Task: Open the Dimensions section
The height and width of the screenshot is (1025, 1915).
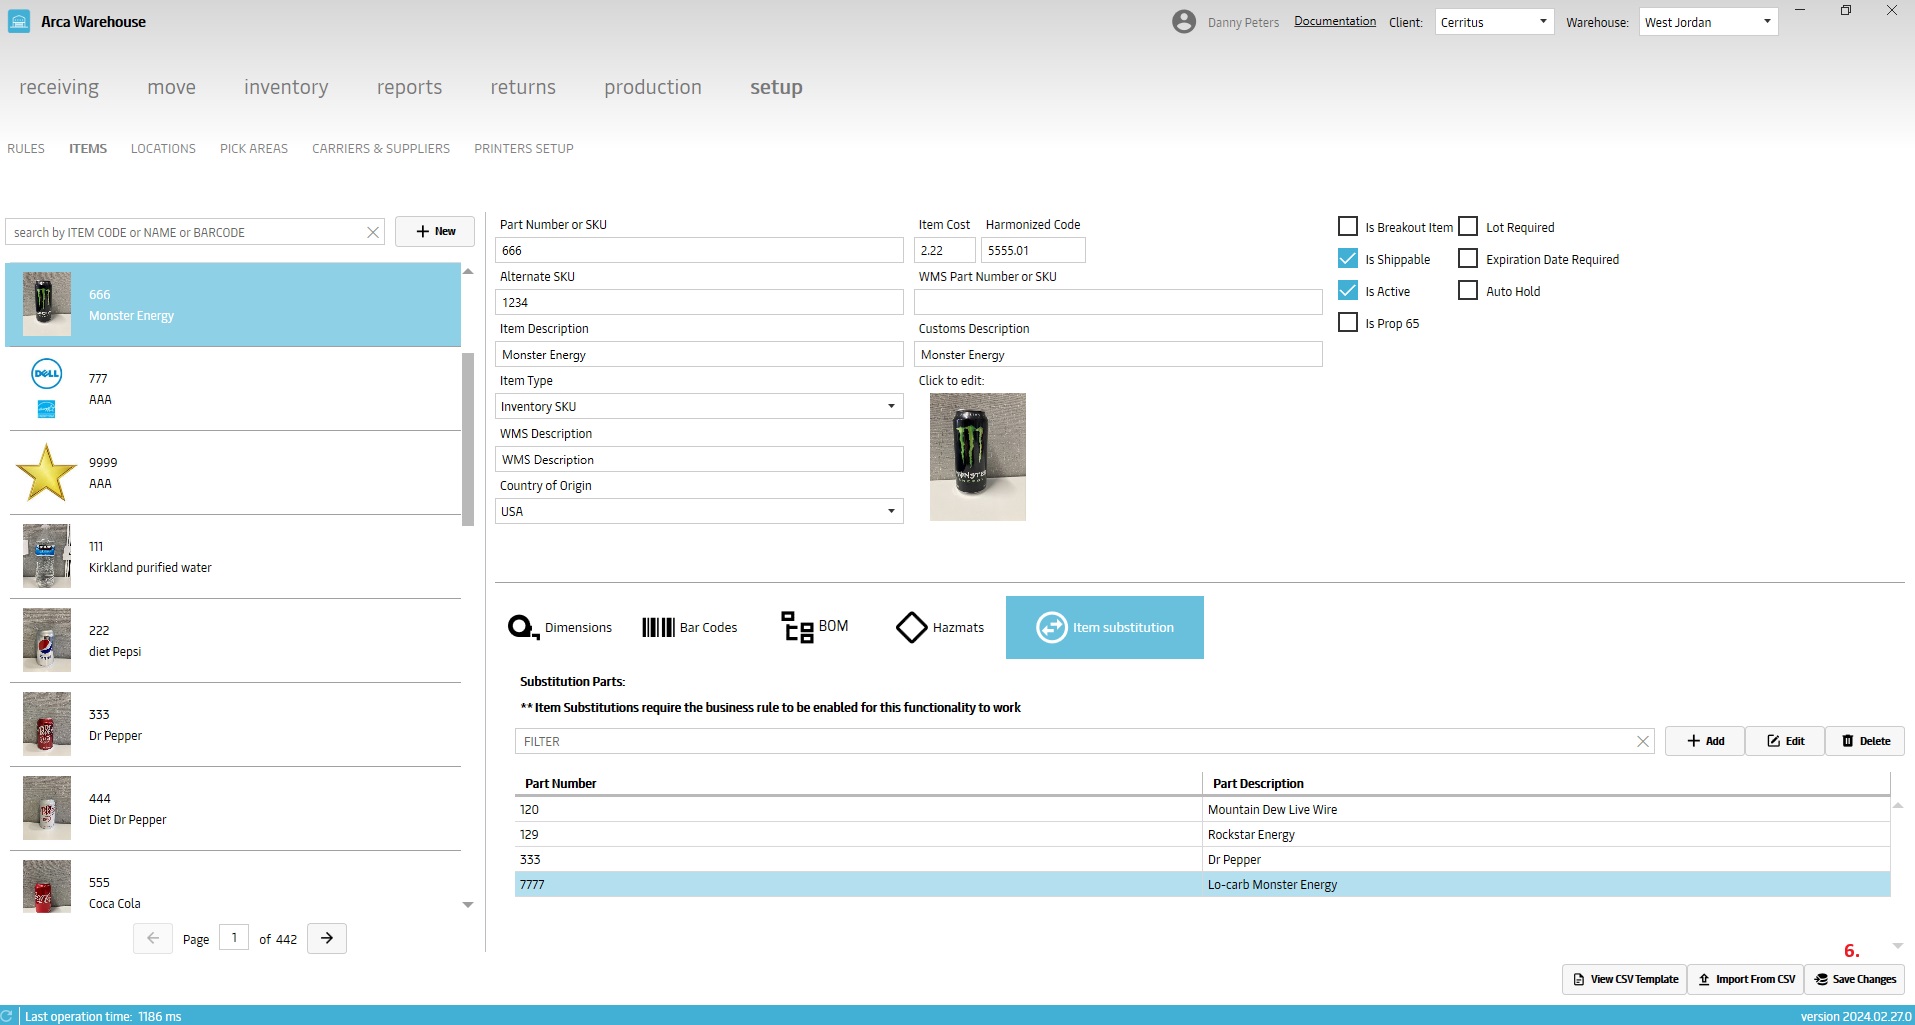Action: click(x=560, y=627)
